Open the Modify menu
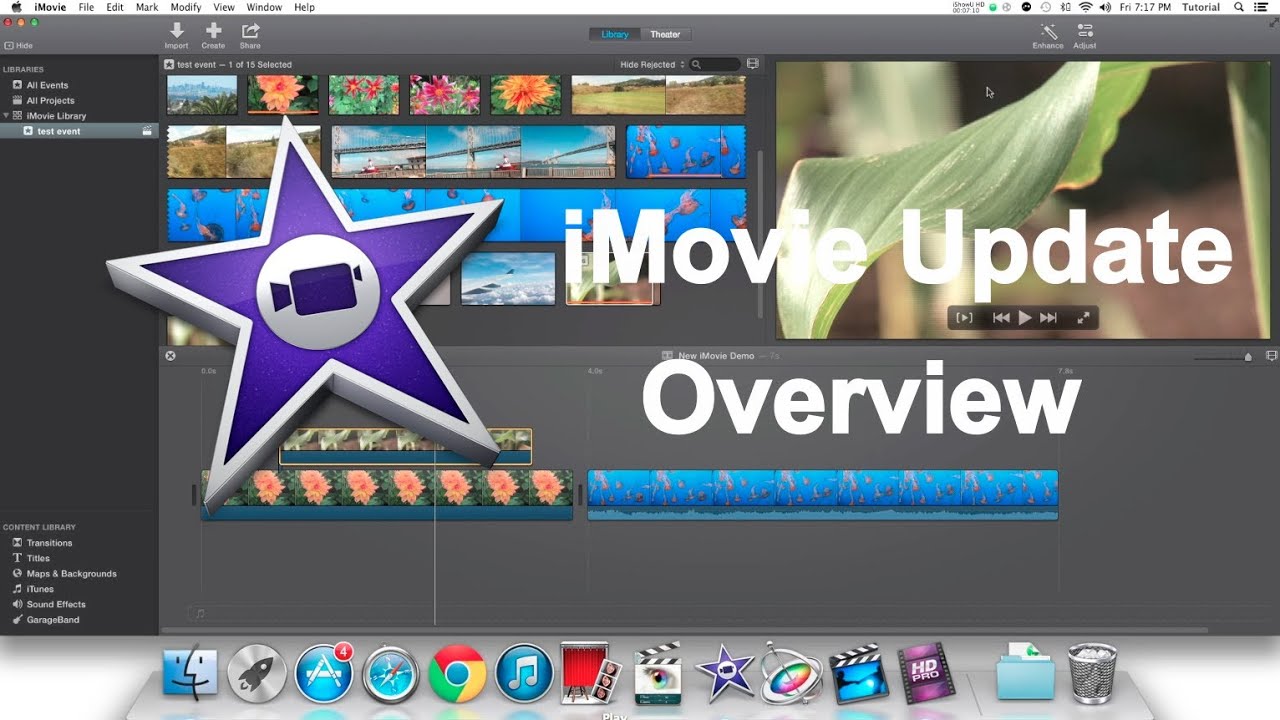This screenshot has height=720, width=1280. coord(185,7)
